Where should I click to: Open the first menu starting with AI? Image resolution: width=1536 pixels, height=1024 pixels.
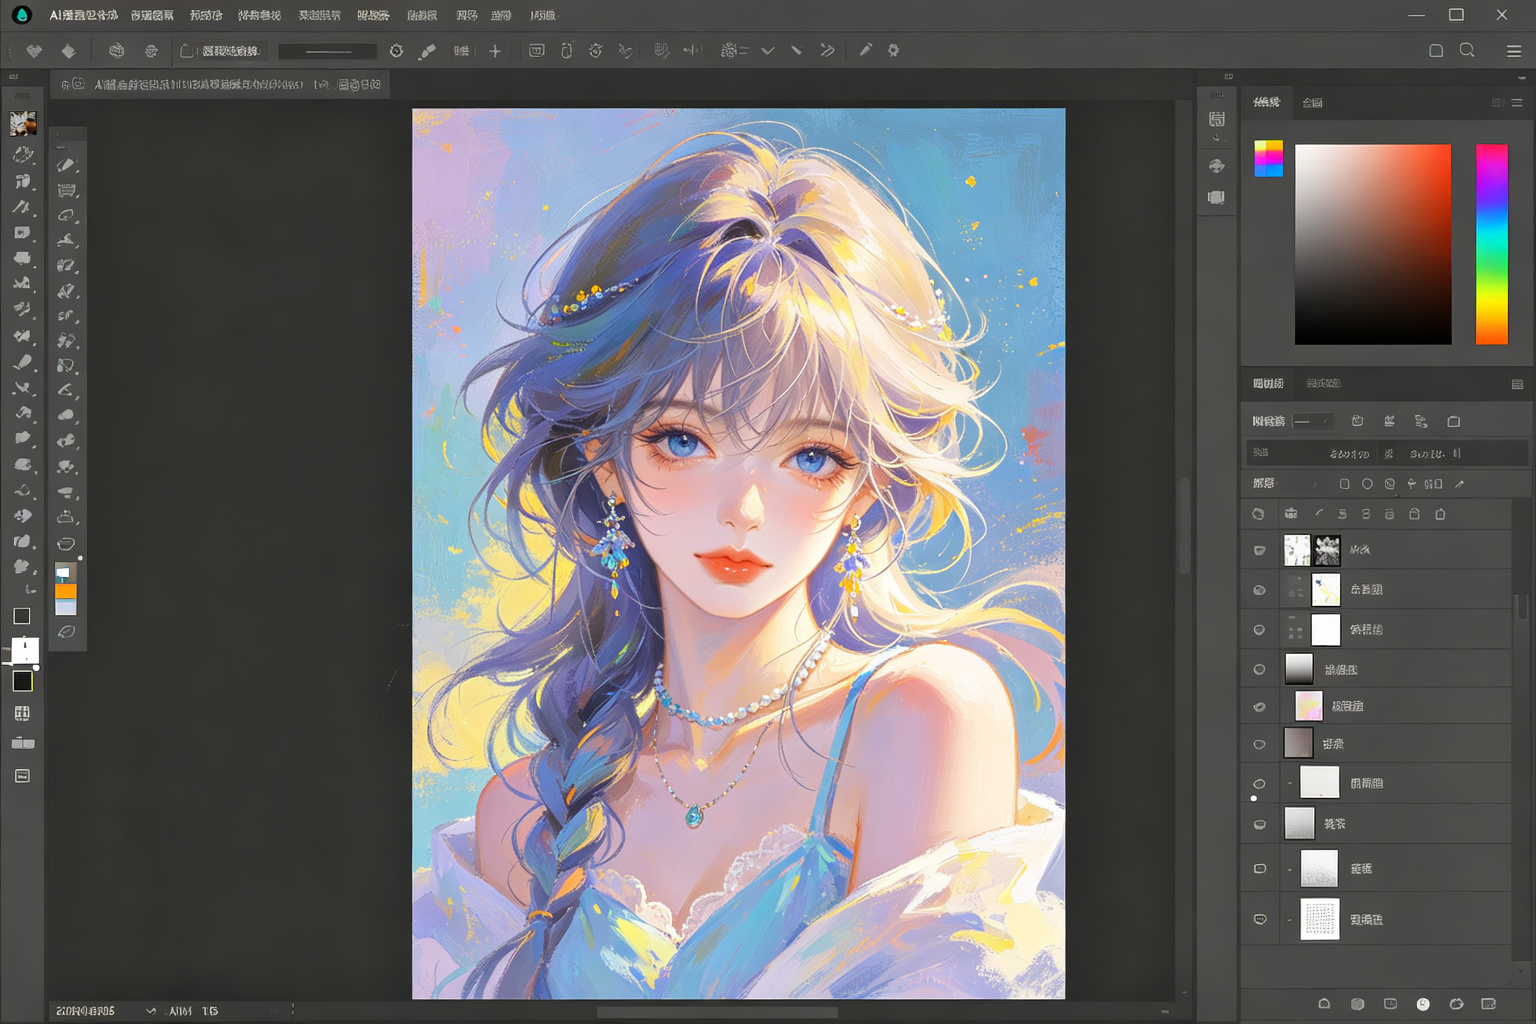[84, 15]
